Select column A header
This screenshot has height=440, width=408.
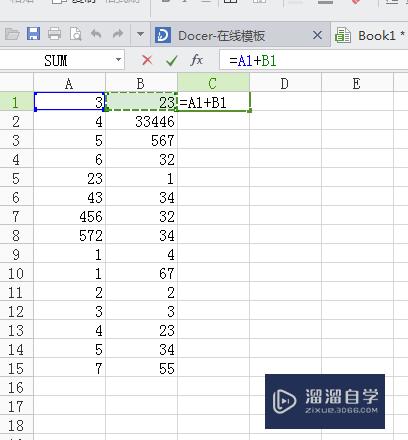69,83
